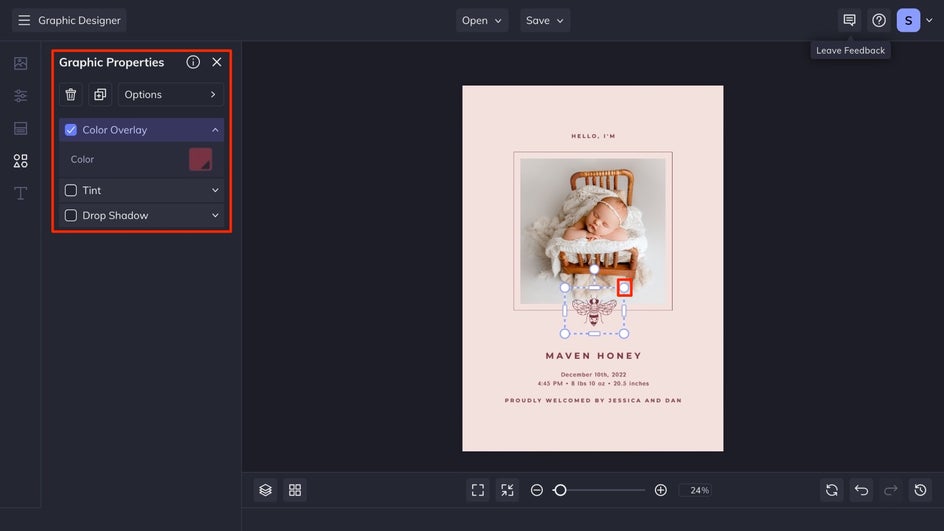Open the Image Manager sidebar tab
The width and height of the screenshot is (944, 531).
pos(20,63)
